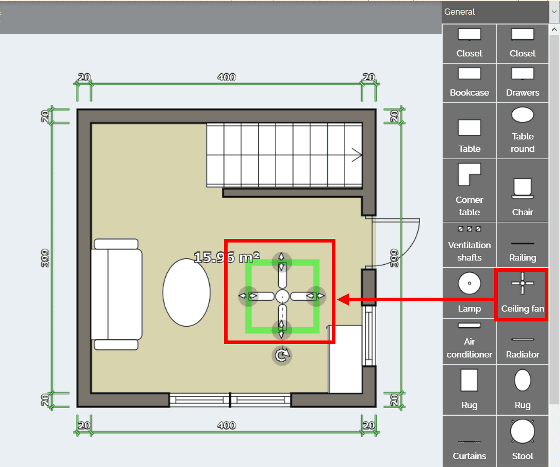This screenshot has width=560, height=467.
Task: Select the staircase in the floor plan
Action: click(285, 155)
